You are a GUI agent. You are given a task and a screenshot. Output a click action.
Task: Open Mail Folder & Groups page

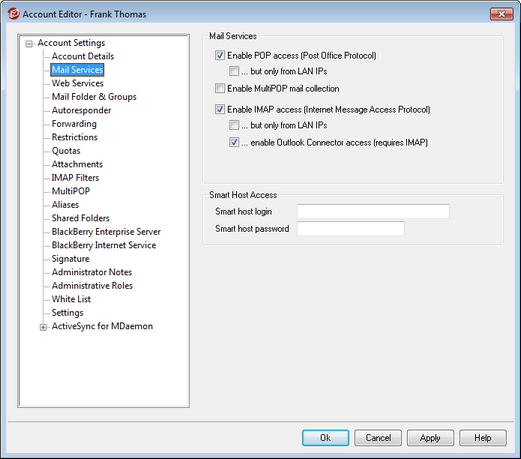[94, 97]
